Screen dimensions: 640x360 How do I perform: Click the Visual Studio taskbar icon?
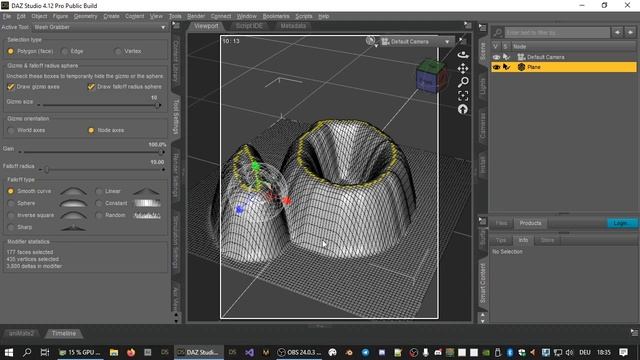[x=249, y=352]
